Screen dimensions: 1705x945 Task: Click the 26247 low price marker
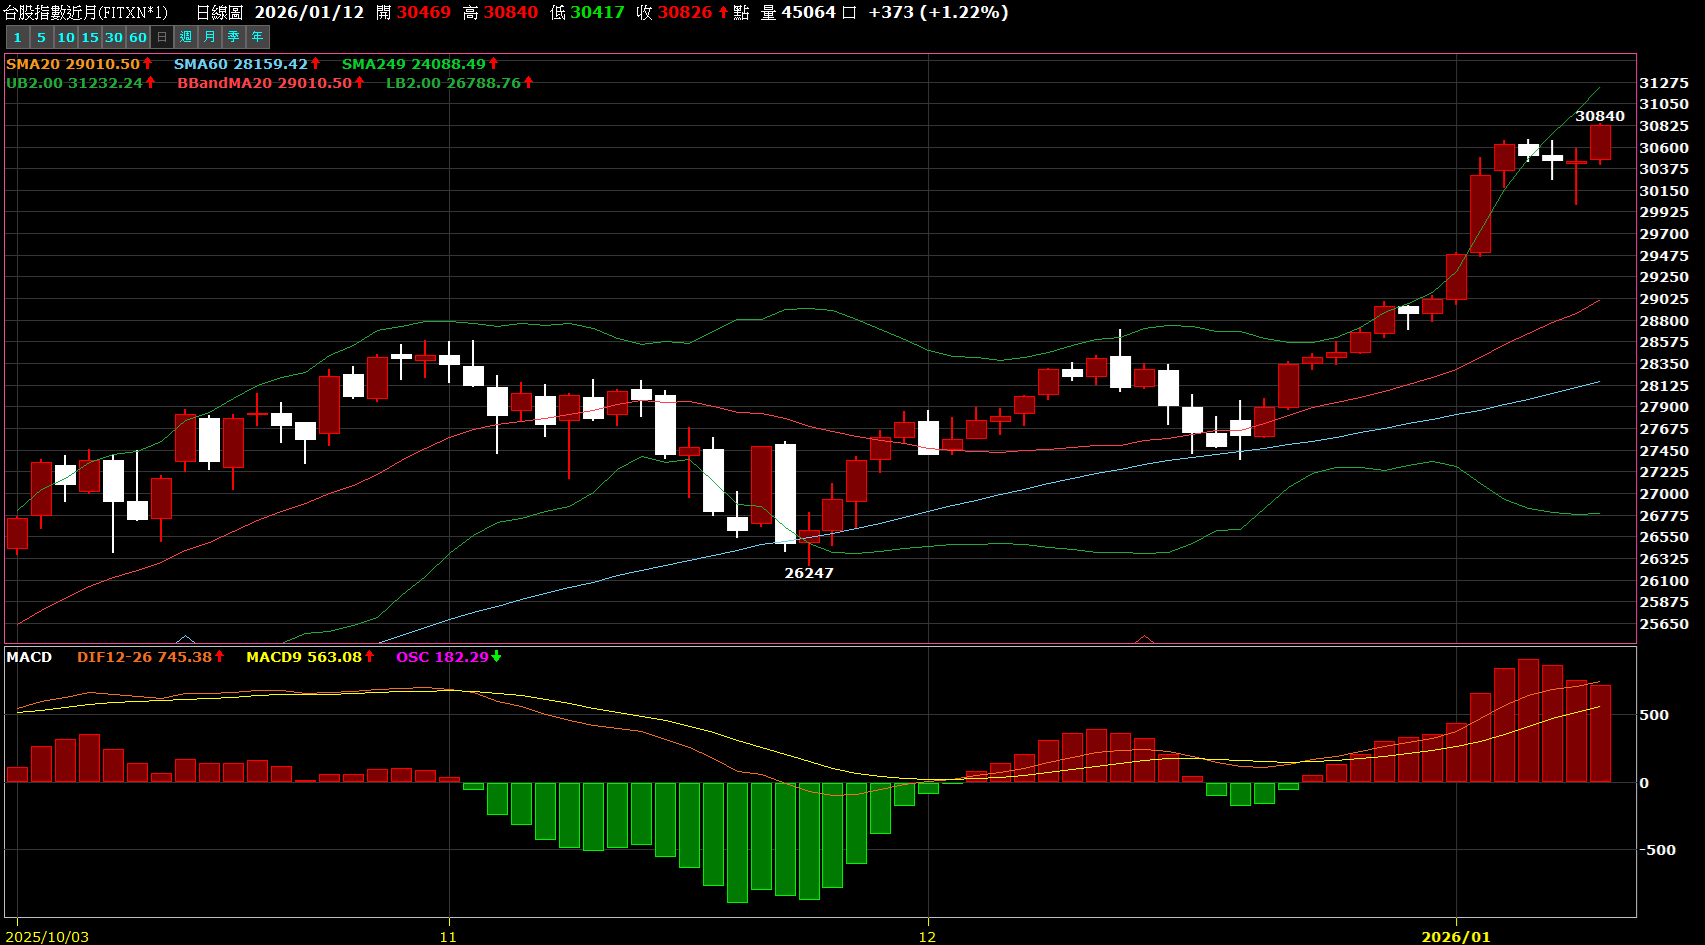808,573
